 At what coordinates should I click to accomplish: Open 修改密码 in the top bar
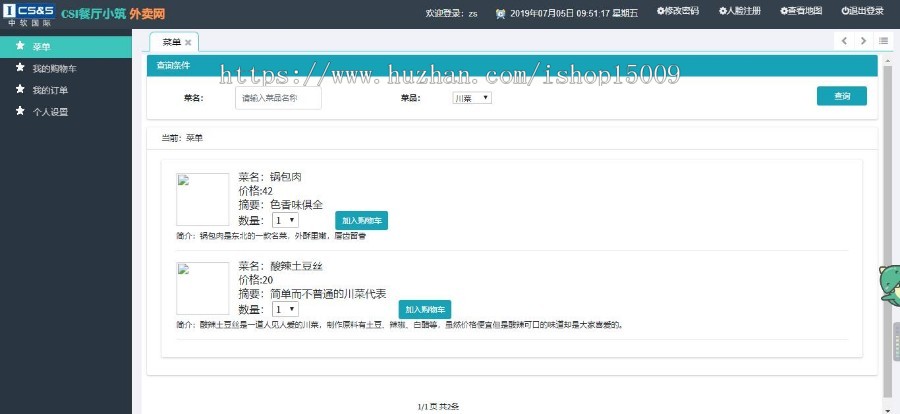pyautogui.click(x=678, y=12)
